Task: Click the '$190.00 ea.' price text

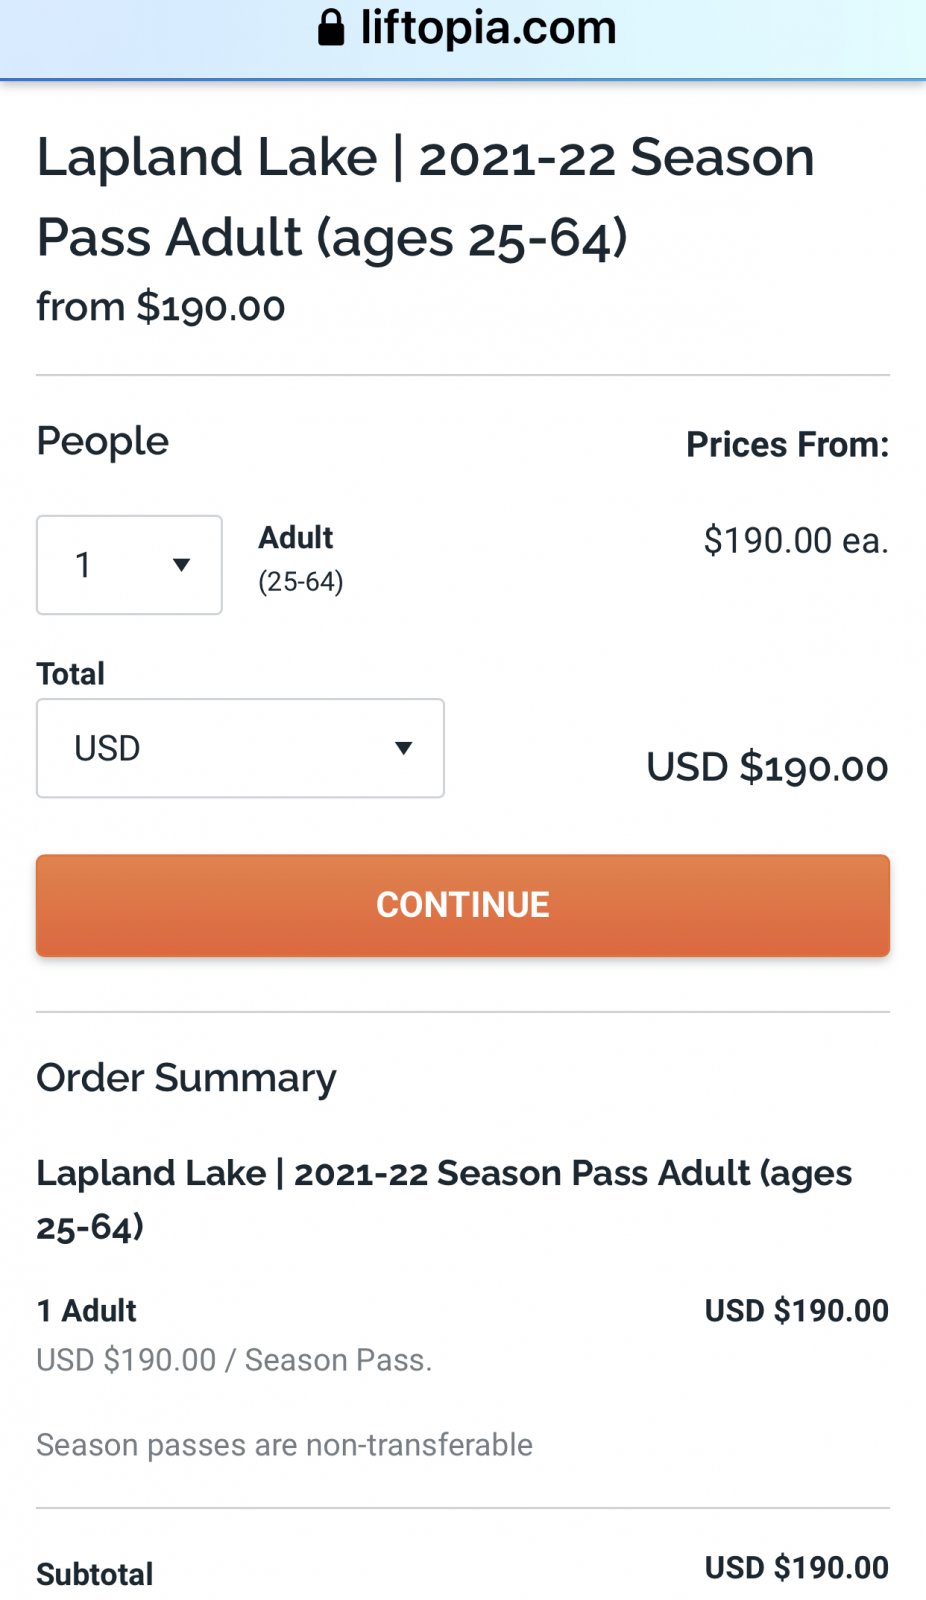Action: pos(795,541)
